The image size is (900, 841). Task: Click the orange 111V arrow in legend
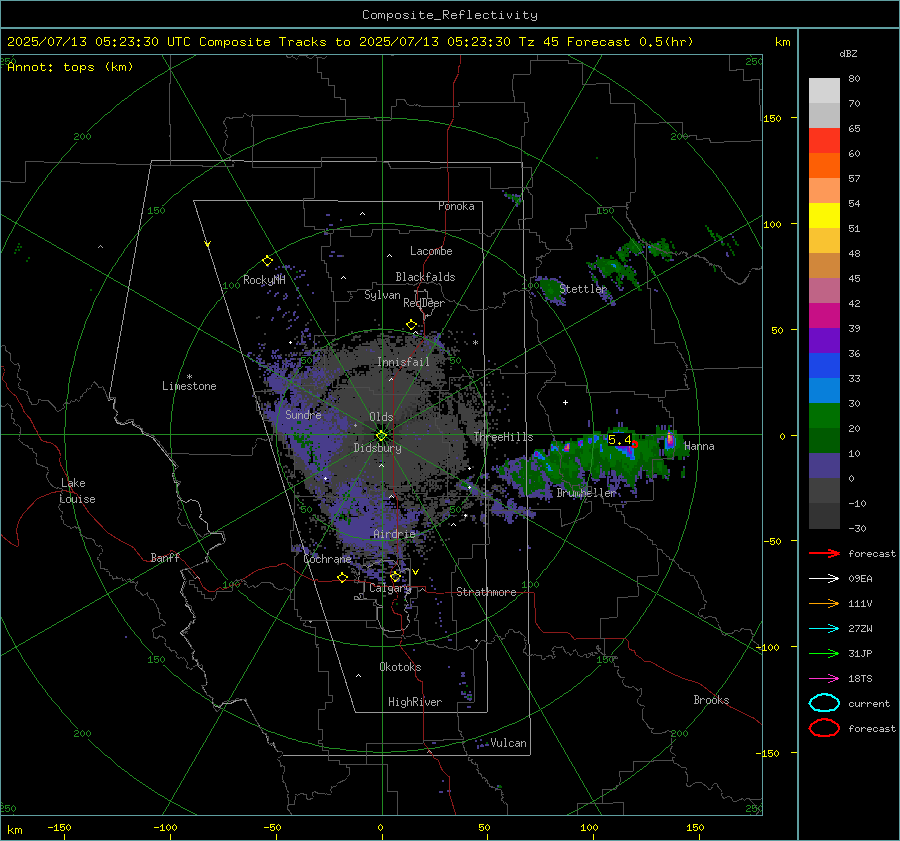point(824,603)
